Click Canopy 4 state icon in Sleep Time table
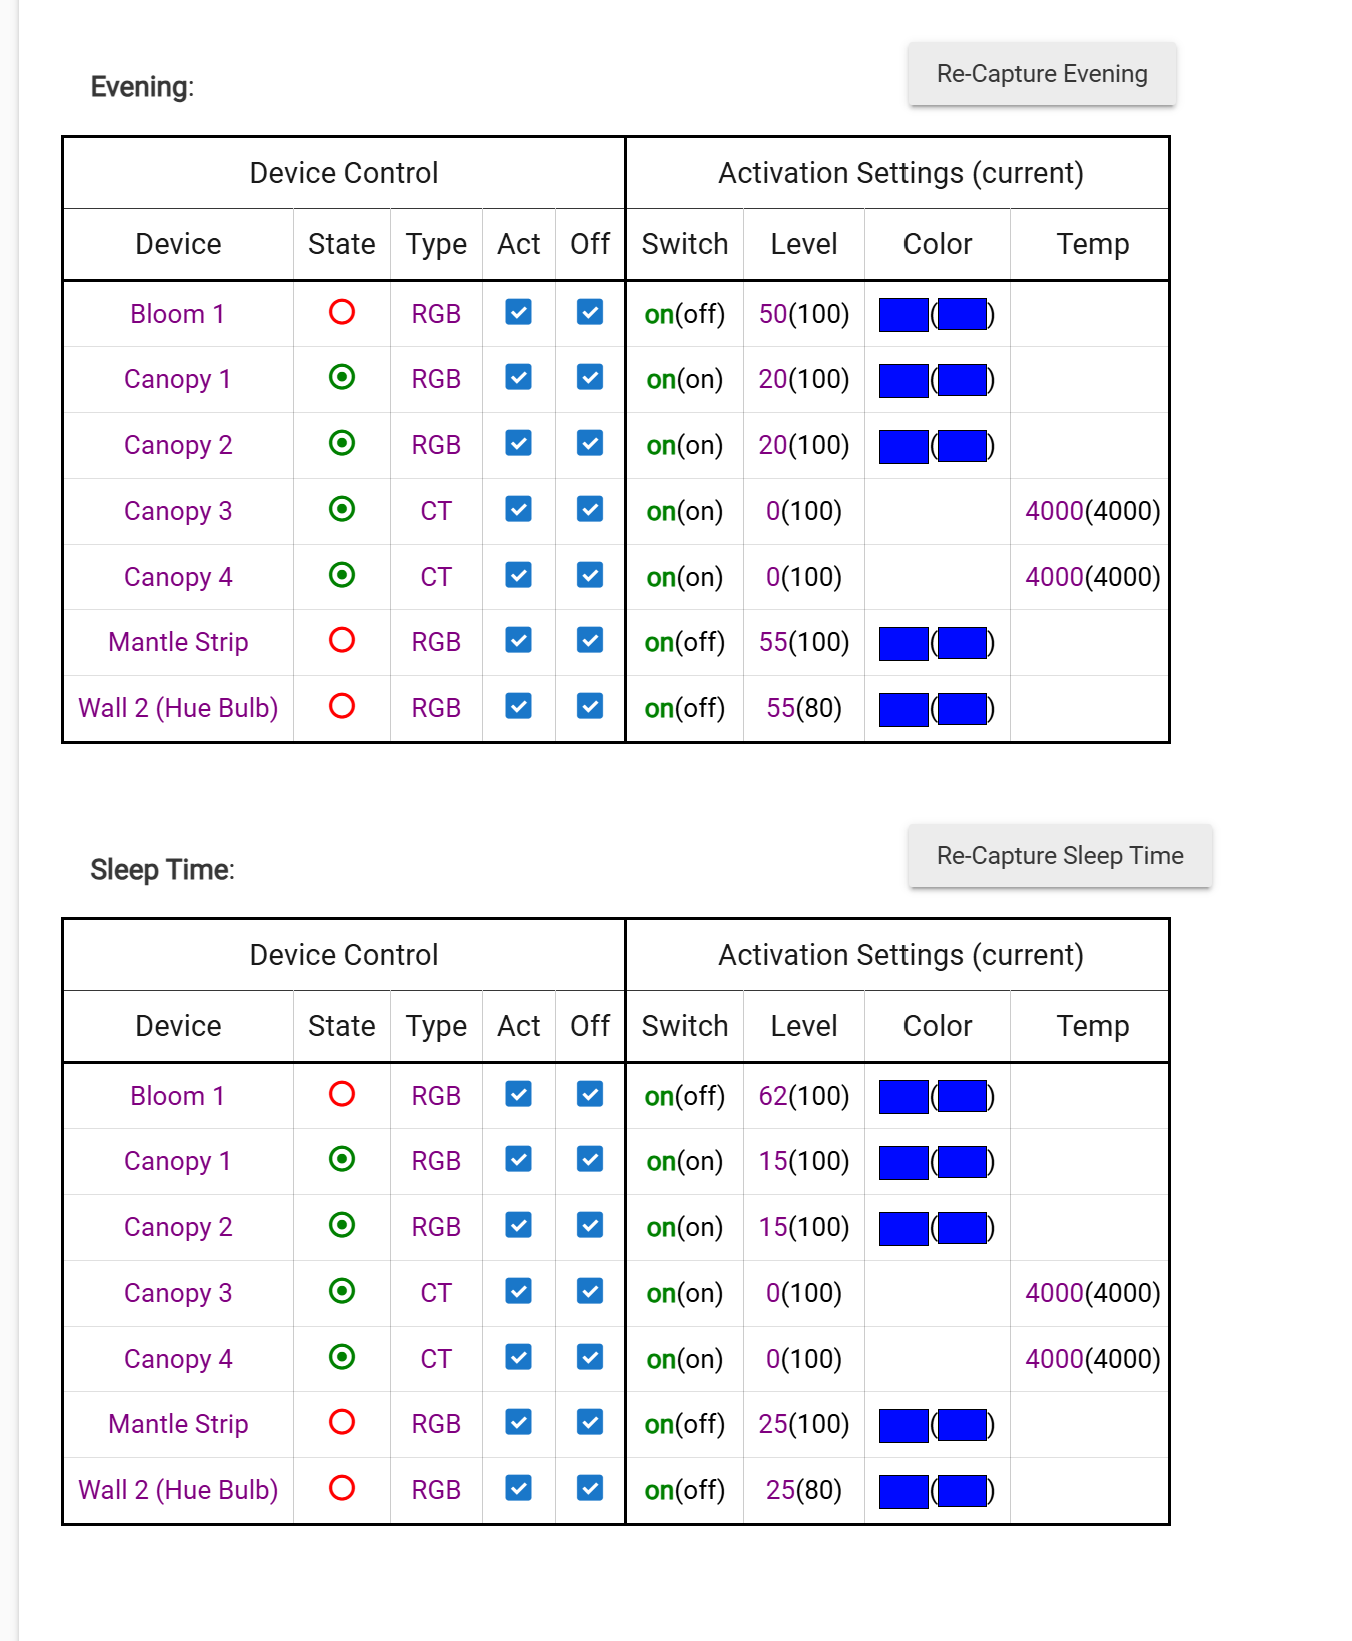Screen dimensions: 1352x1641 342,1358
